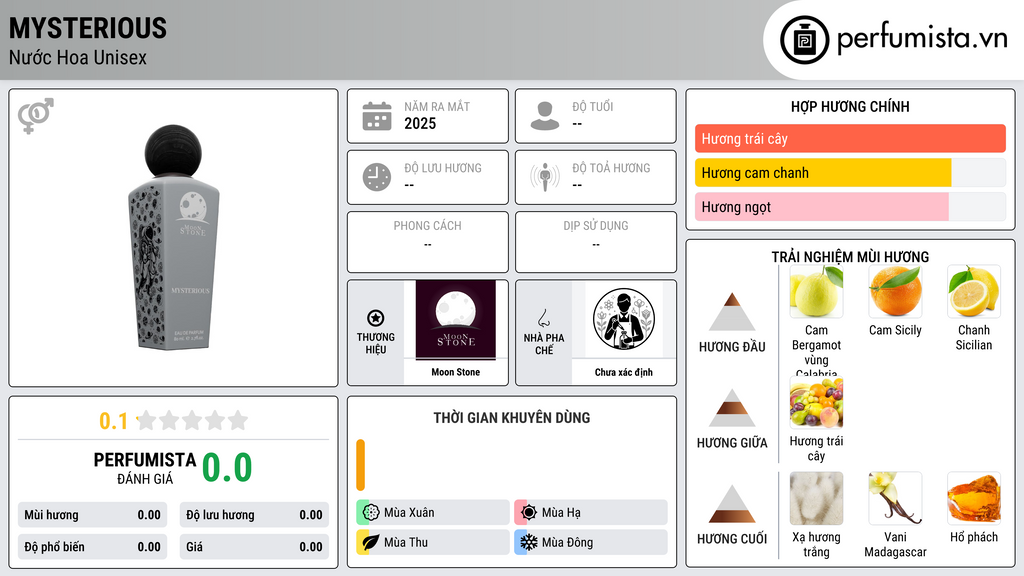
Task: Select the Mùa Đông season label
Action: [x=568, y=542]
